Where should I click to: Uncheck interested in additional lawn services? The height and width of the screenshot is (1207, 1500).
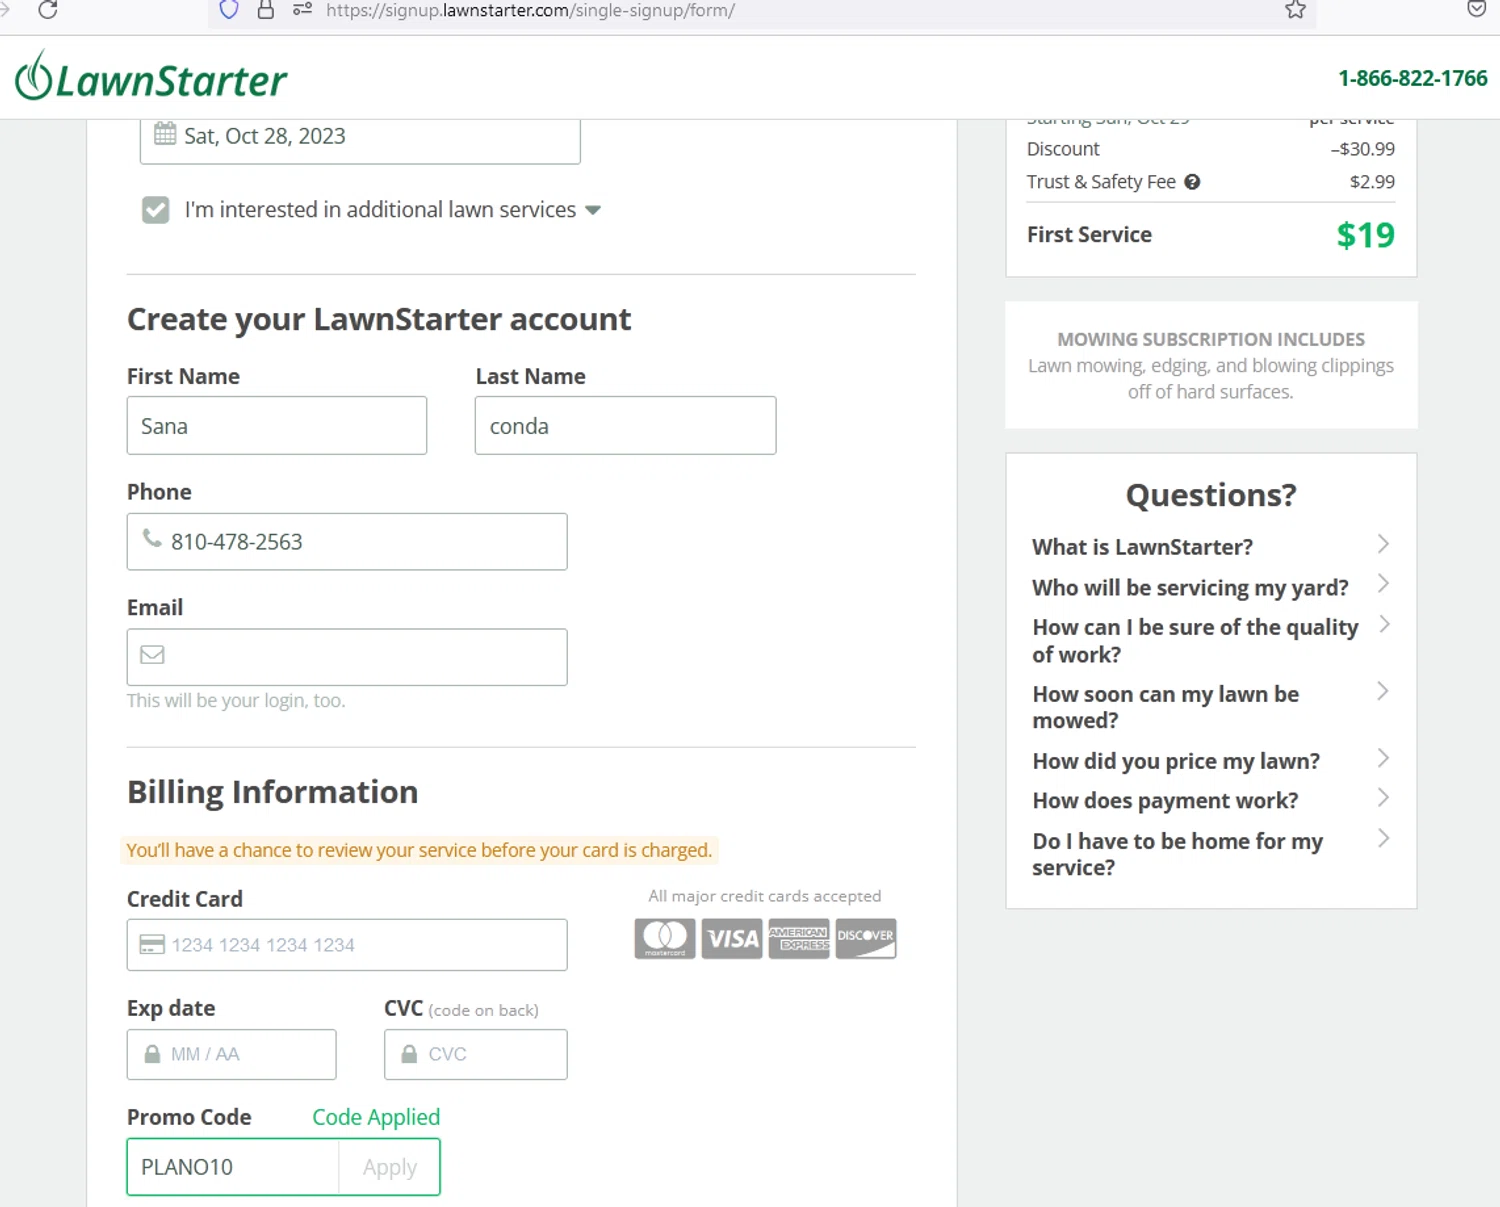pyautogui.click(x=155, y=210)
